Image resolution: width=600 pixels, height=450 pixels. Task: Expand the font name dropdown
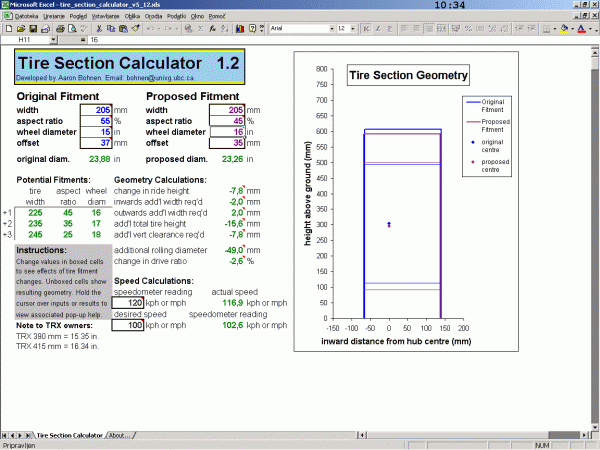click(x=332, y=28)
